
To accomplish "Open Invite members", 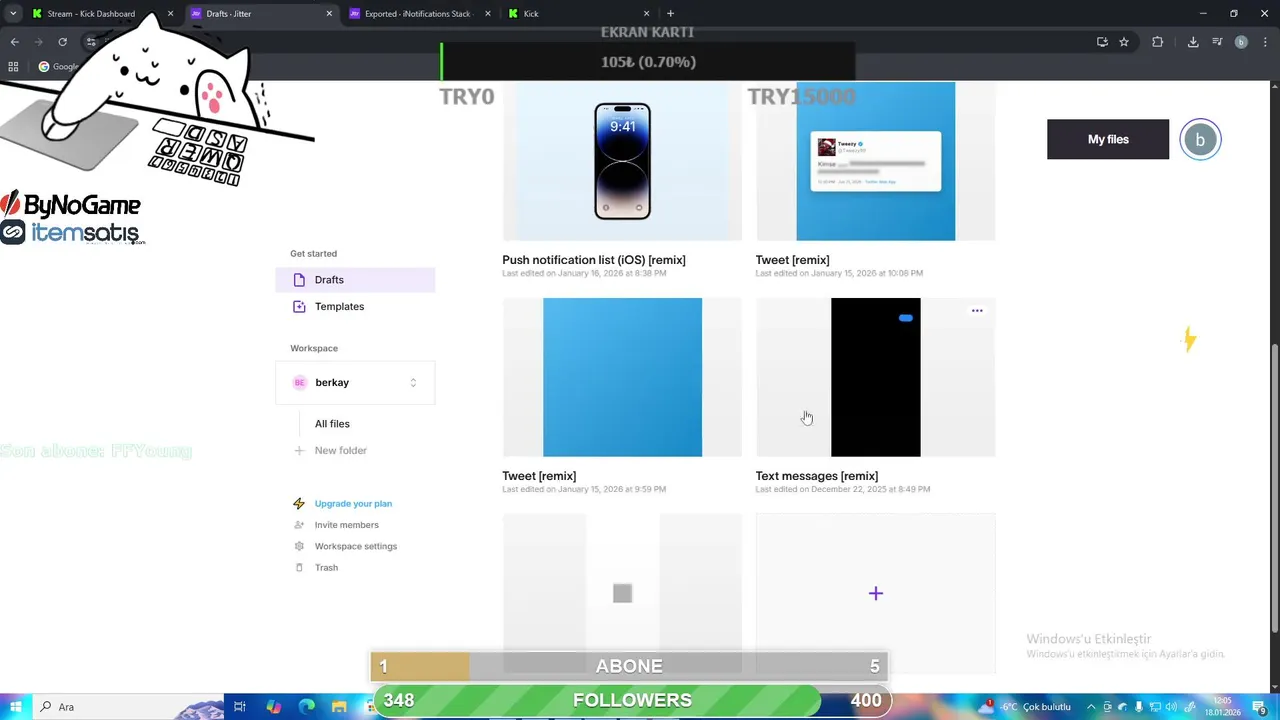I will (346, 525).
